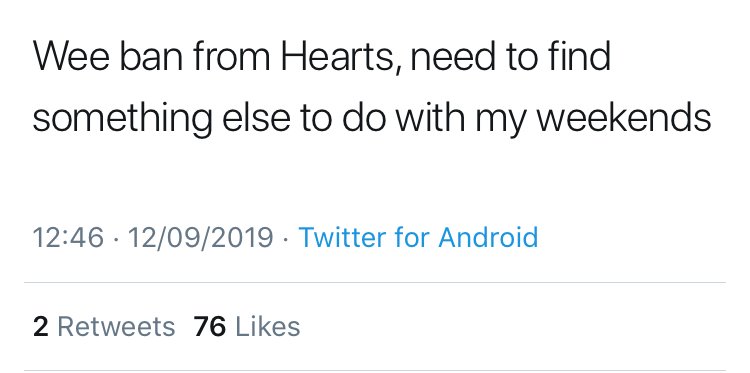This screenshot has width=750, height=373.
Task: Click the word "something" in the tweet
Action: pos(122,120)
